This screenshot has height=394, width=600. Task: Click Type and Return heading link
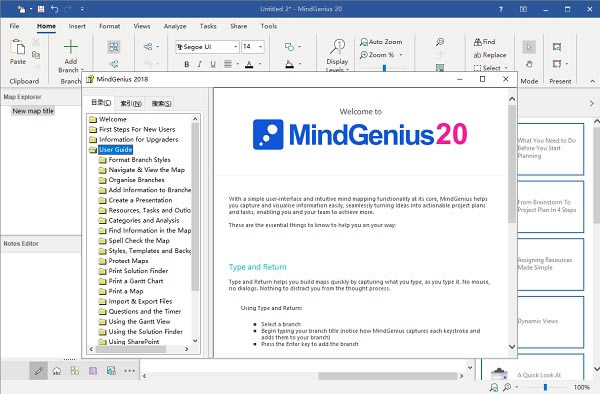[258, 267]
